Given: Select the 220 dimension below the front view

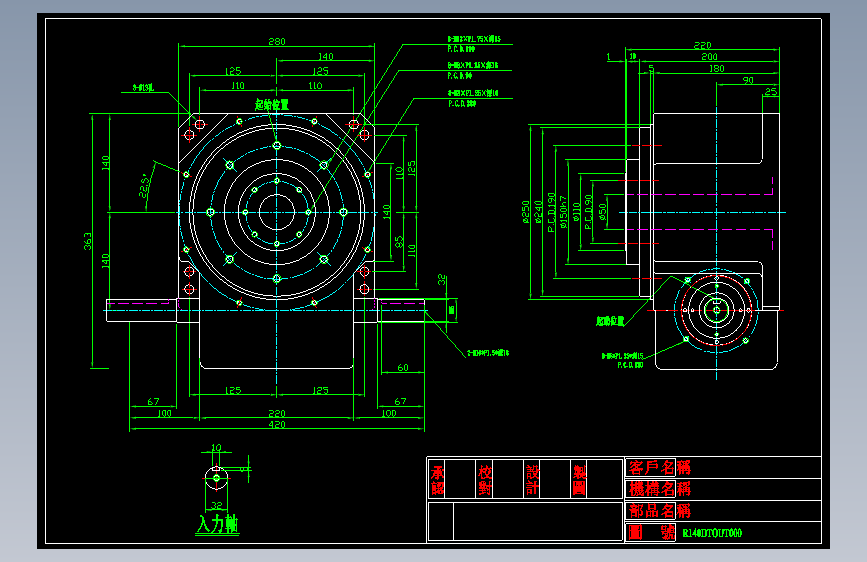Looking at the screenshot, I should (276, 413).
